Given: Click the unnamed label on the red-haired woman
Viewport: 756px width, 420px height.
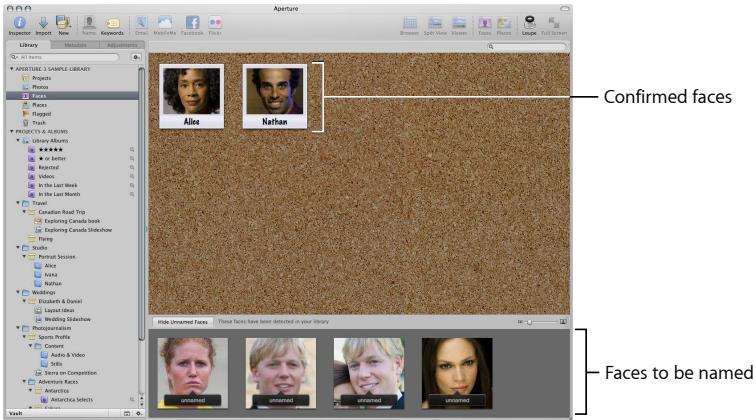Looking at the screenshot, I should pos(193,400).
